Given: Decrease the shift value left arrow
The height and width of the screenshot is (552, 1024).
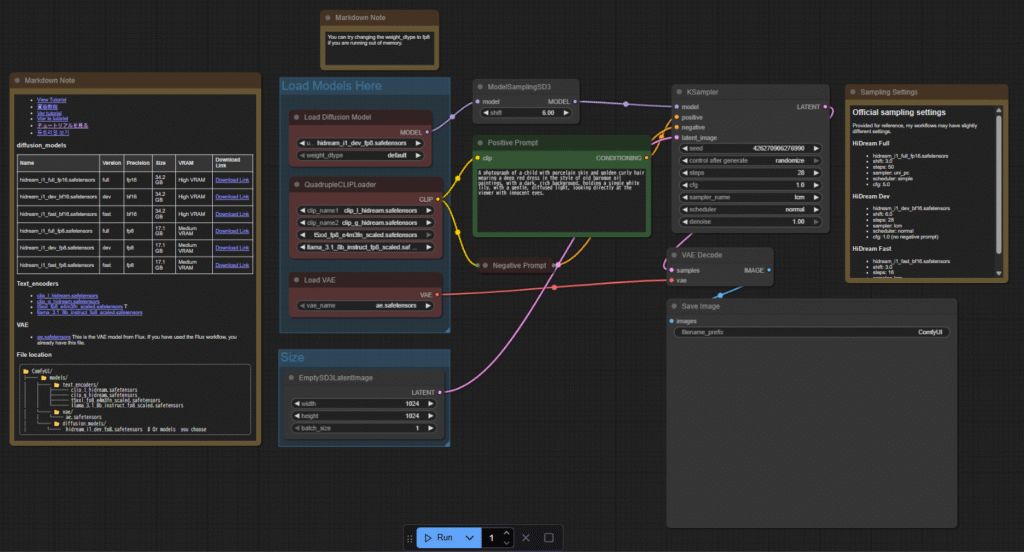Looking at the screenshot, I should click(486, 112).
